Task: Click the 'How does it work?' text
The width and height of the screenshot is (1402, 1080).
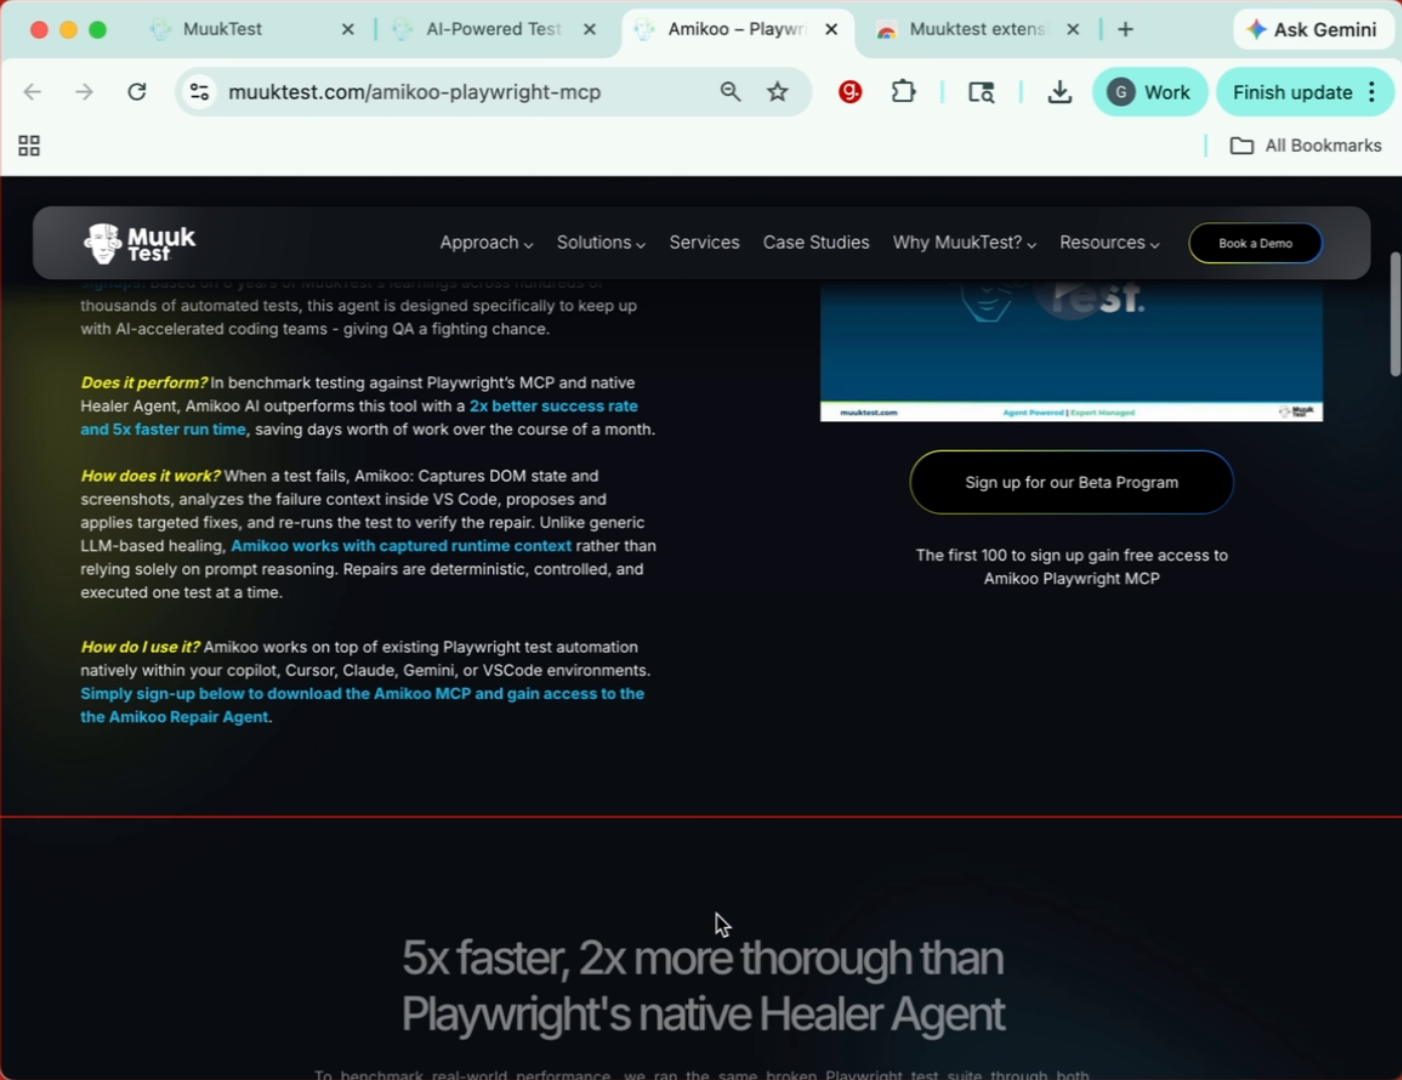Action: [150, 476]
